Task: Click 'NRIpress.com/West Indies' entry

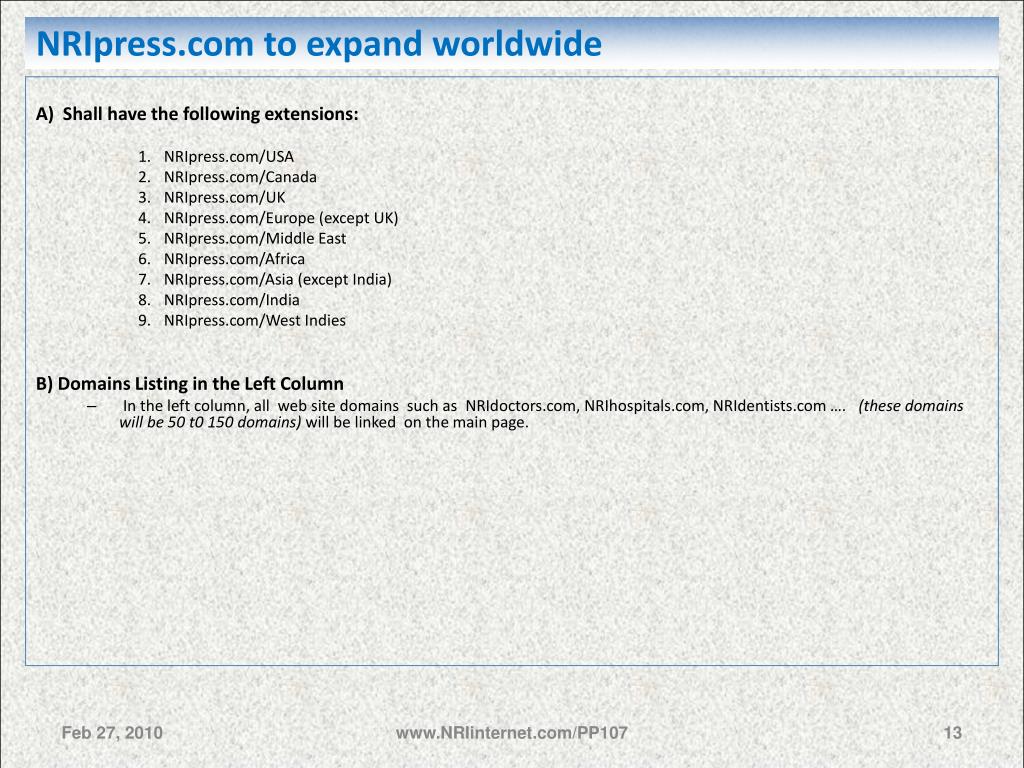Action: 255,320
